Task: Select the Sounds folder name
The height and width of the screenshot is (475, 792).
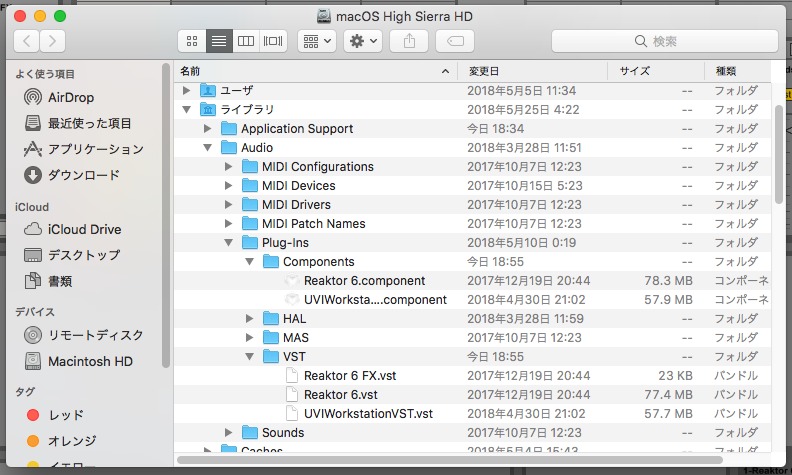Action: (283, 433)
